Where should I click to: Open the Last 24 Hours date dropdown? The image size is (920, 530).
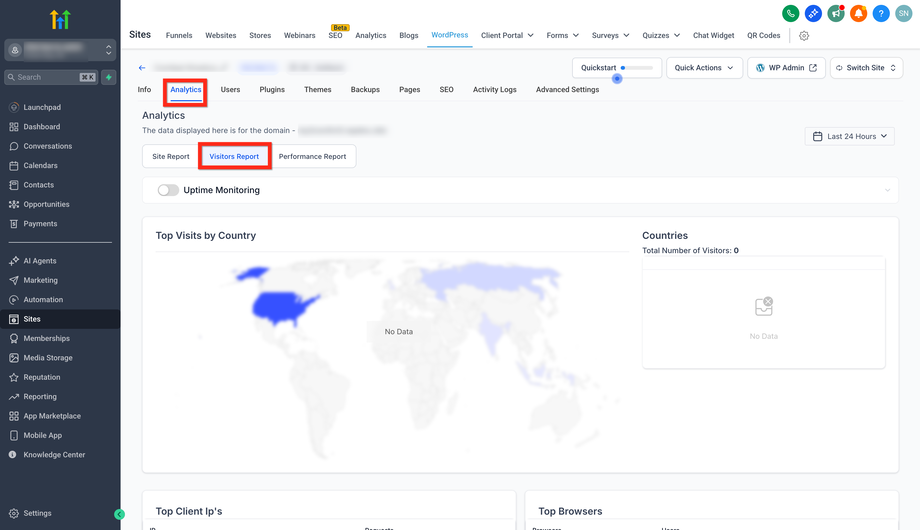pos(849,136)
